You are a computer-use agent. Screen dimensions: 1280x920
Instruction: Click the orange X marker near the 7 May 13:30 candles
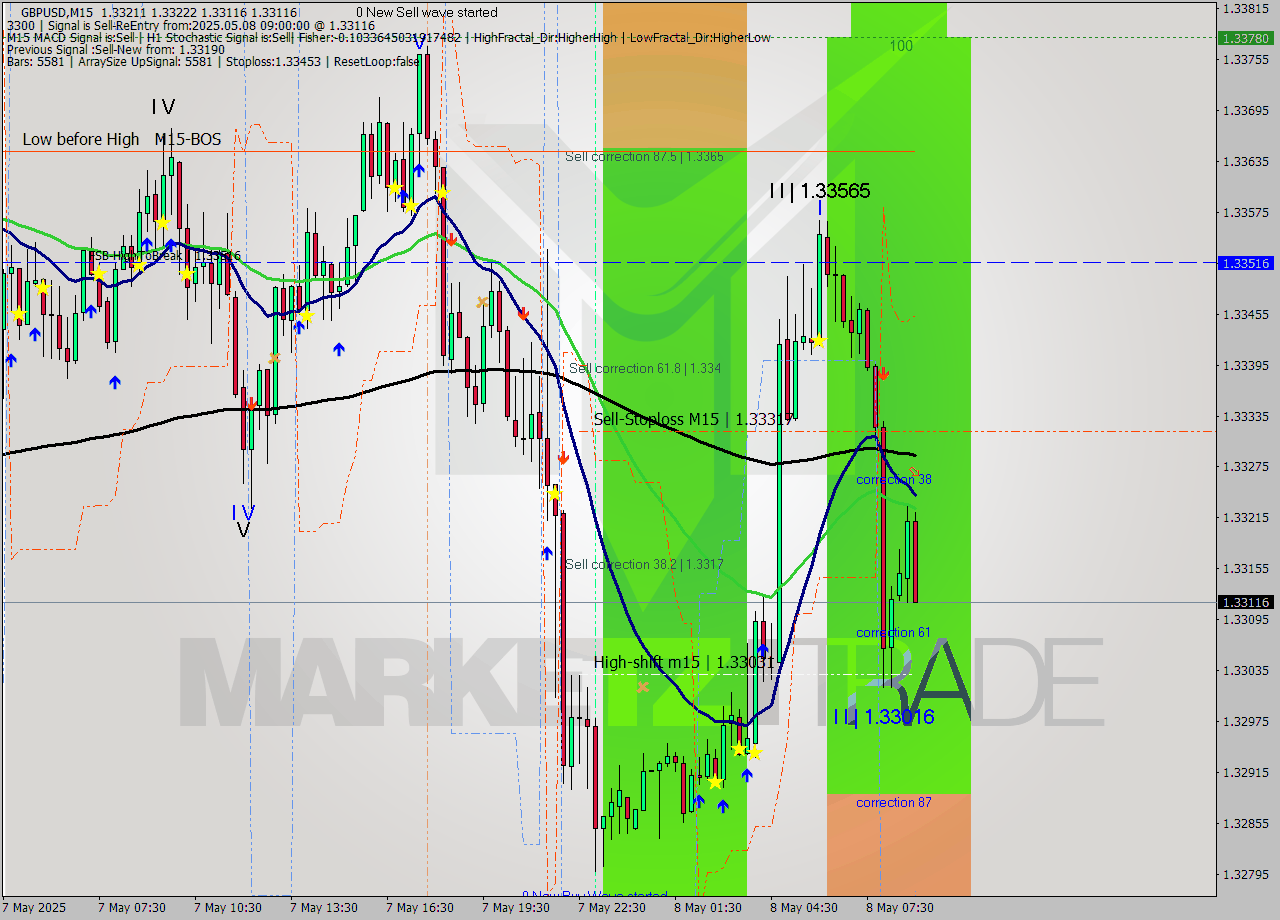pos(277,358)
